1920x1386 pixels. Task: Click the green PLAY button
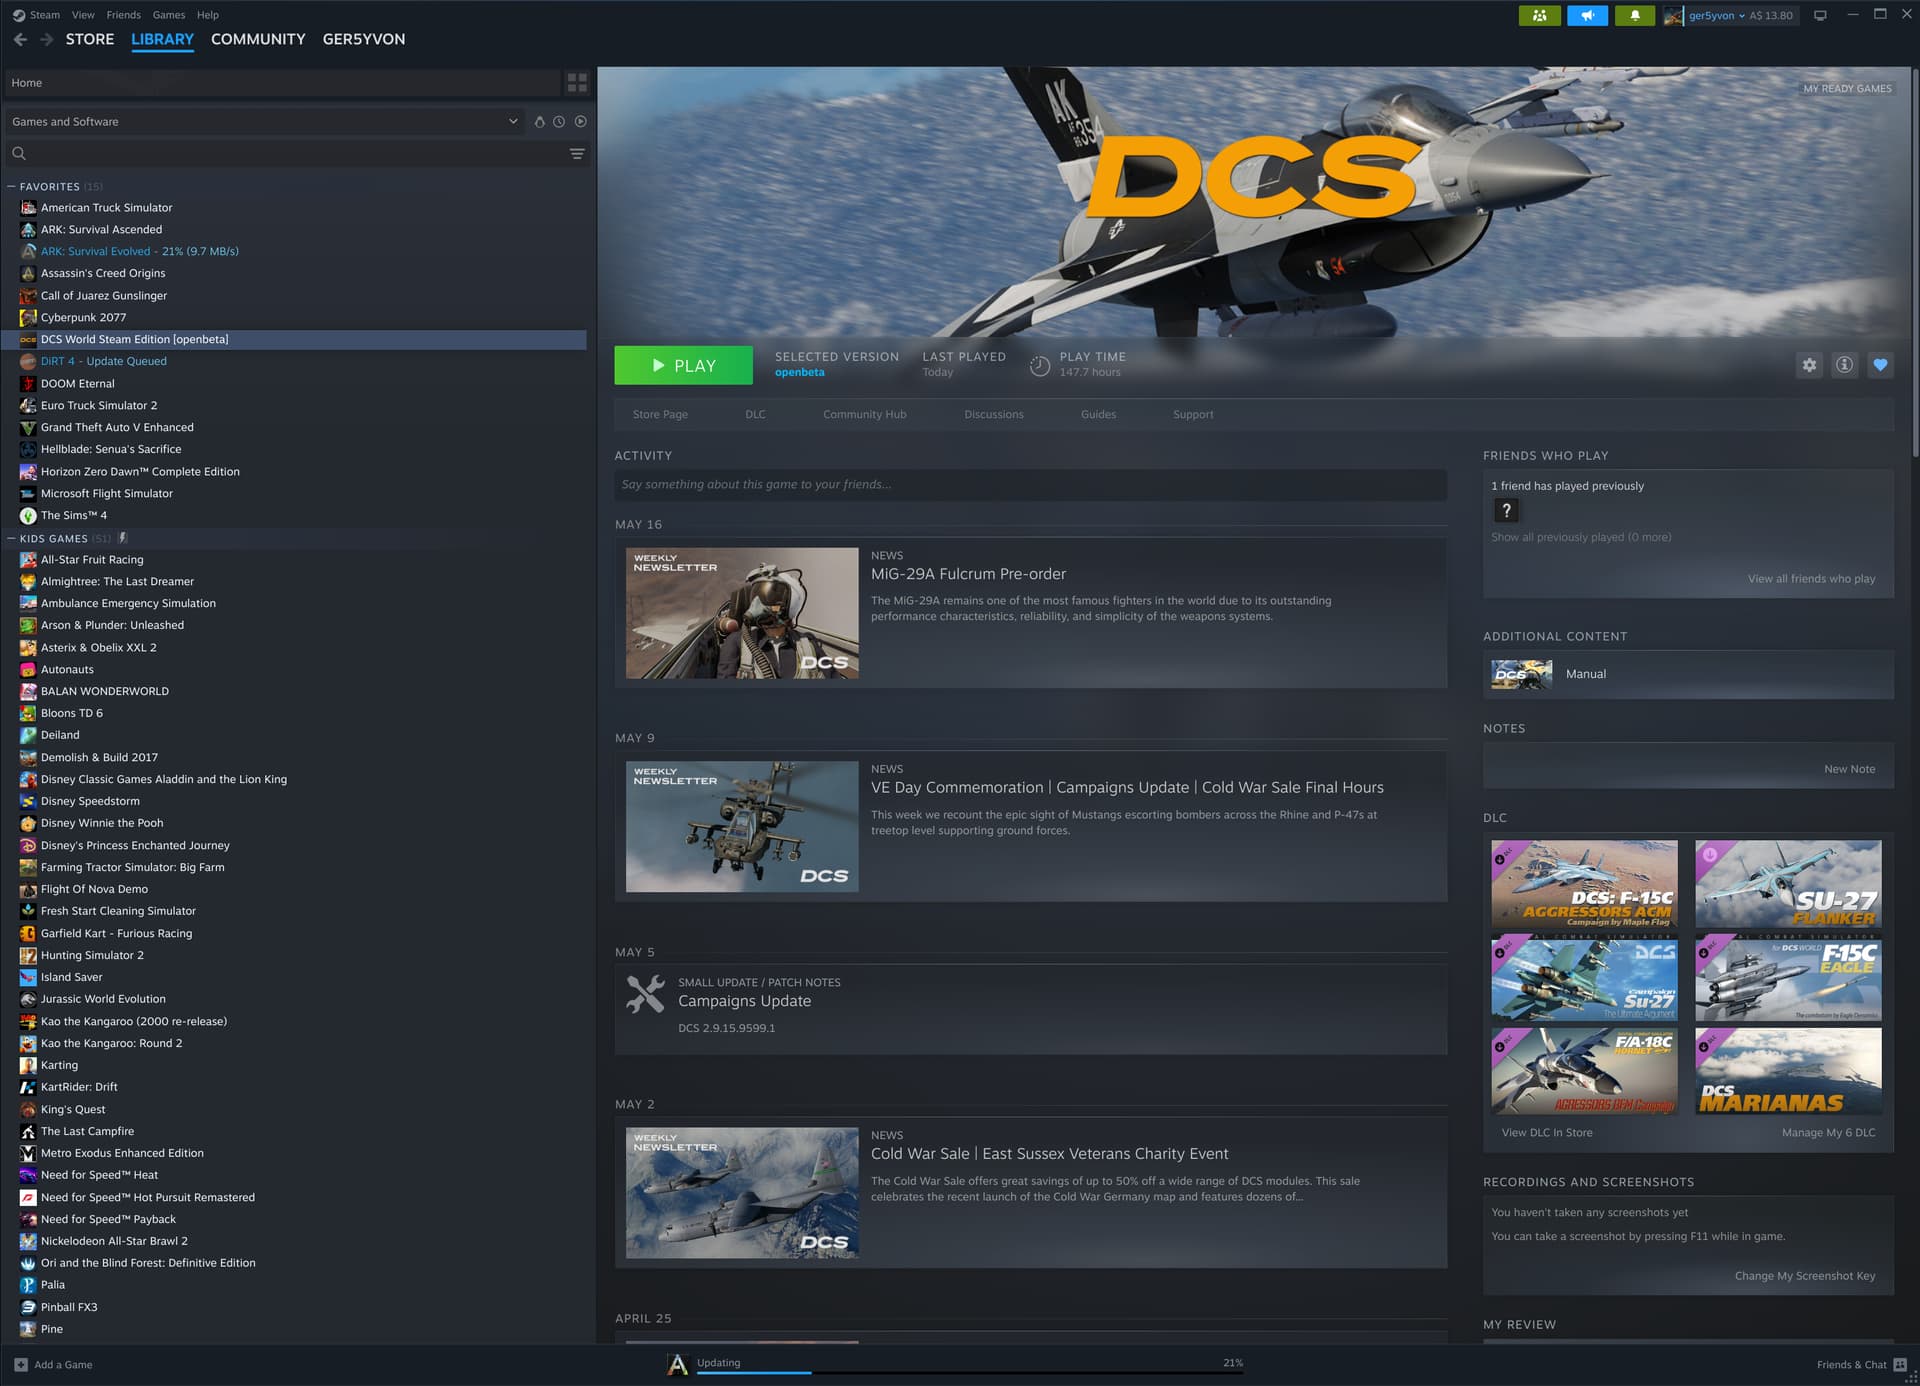click(x=683, y=365)
